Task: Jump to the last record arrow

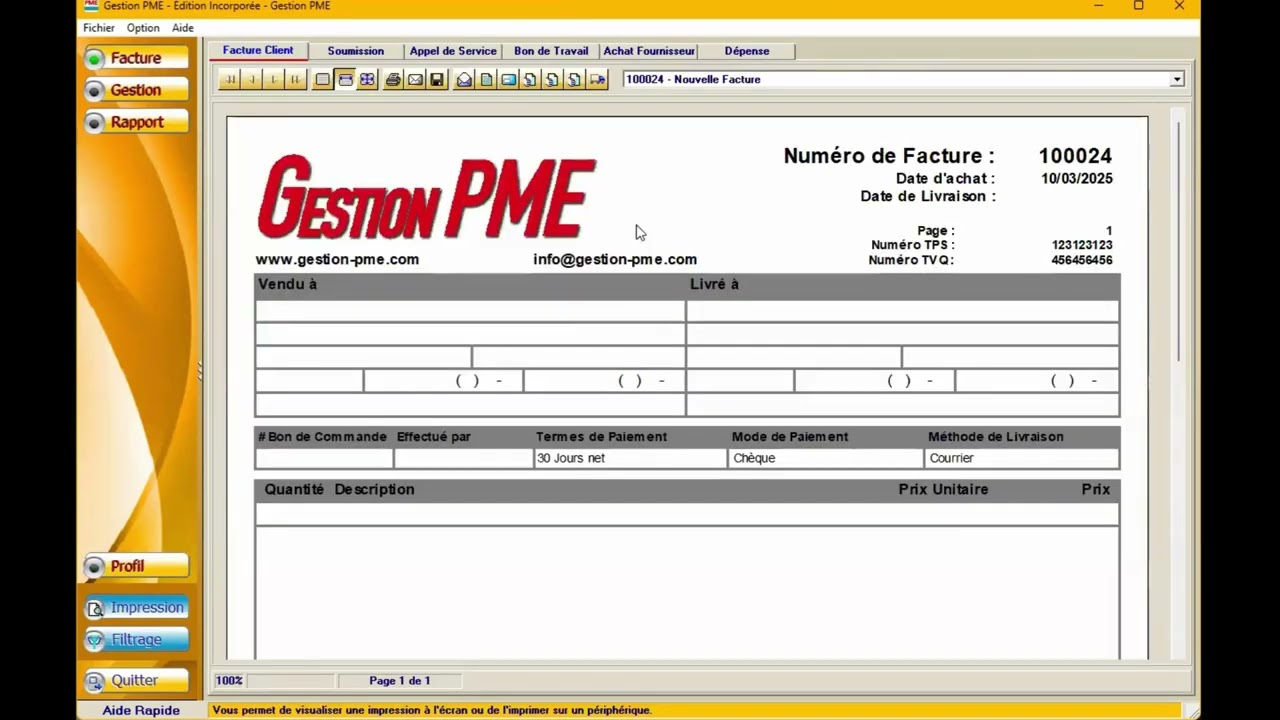Action: pos(294,80)
